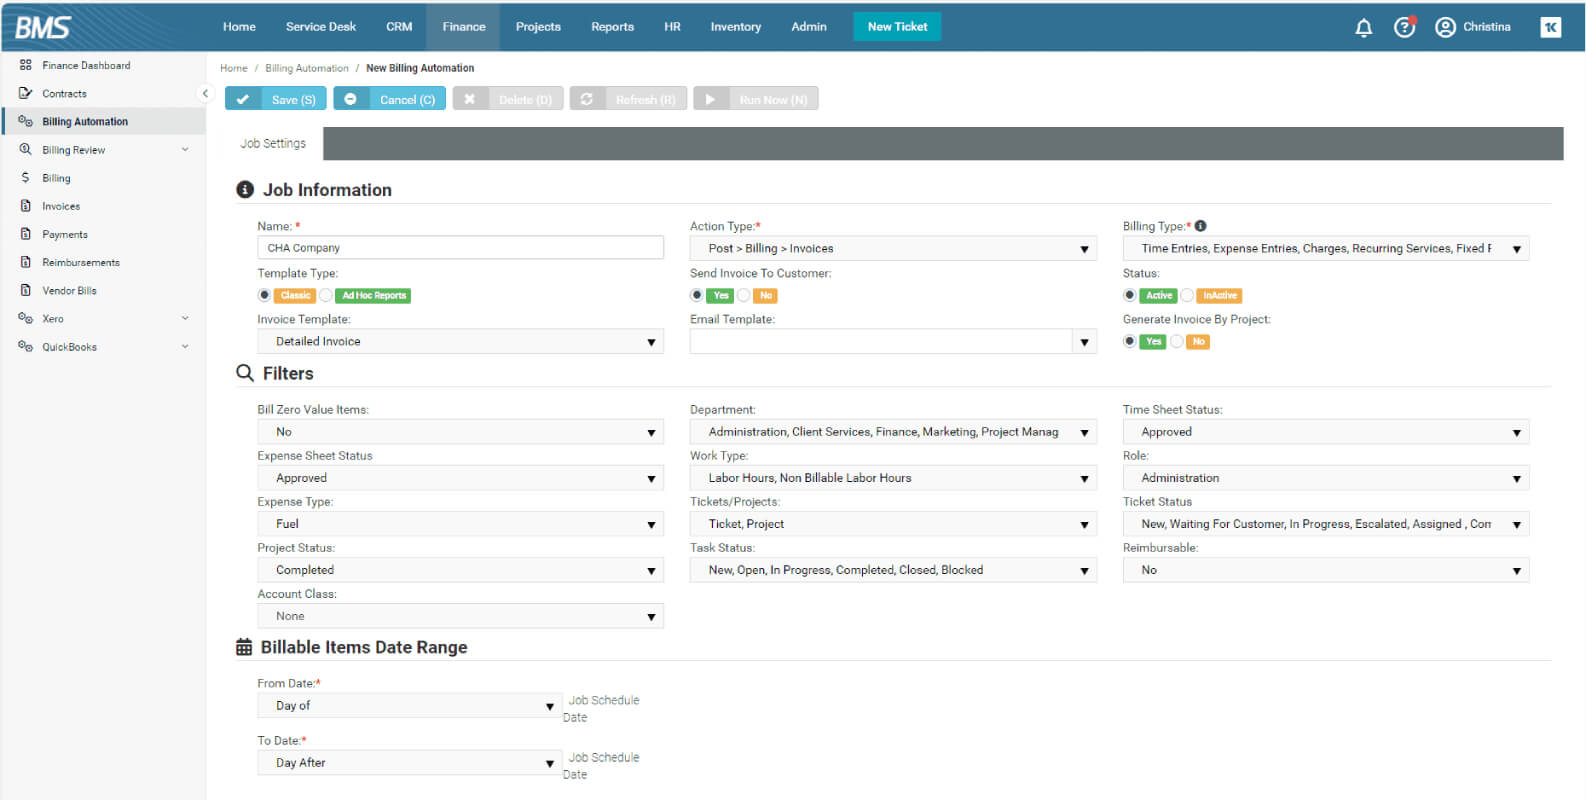This screenshot has width=1586, height=800.
Task: Switch to the Job Settings tab
Action: [x=273, y=143]
